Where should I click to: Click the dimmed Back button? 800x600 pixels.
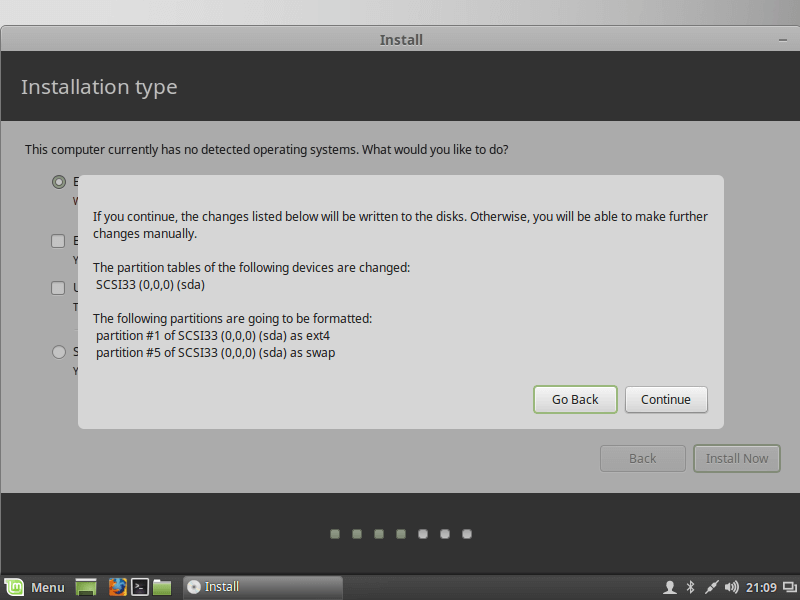tap(642, 458)
